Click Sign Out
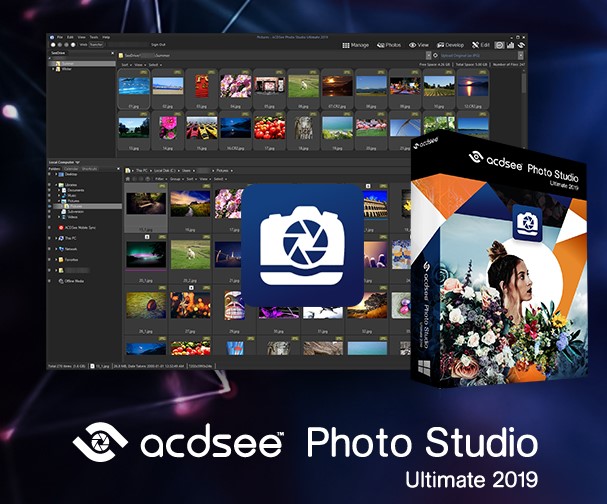 pos(158,45)
